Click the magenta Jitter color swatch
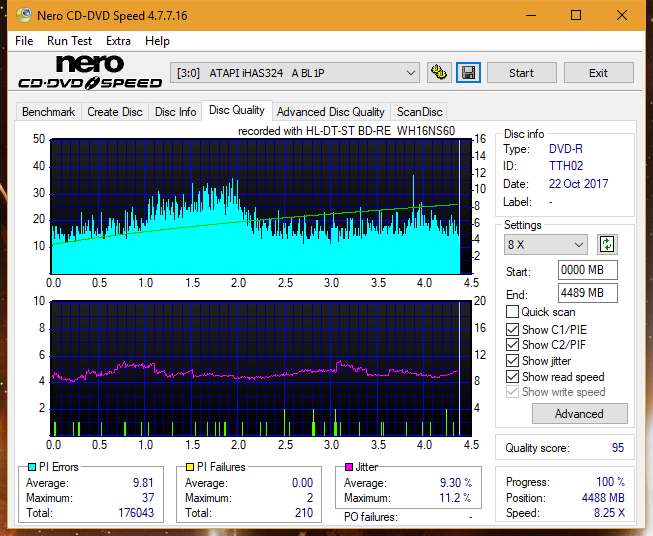Screen dimensions: 653x536 [x=349, y=467]
